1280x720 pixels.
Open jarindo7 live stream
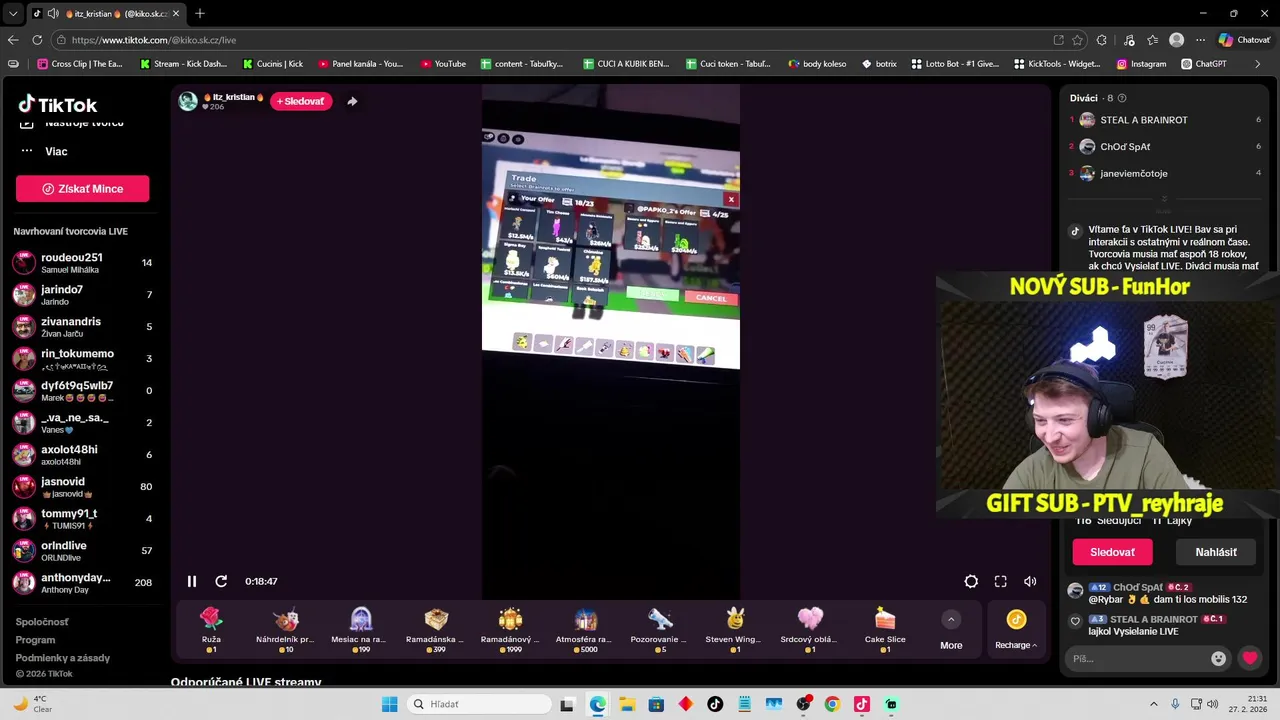coord(82,295)
